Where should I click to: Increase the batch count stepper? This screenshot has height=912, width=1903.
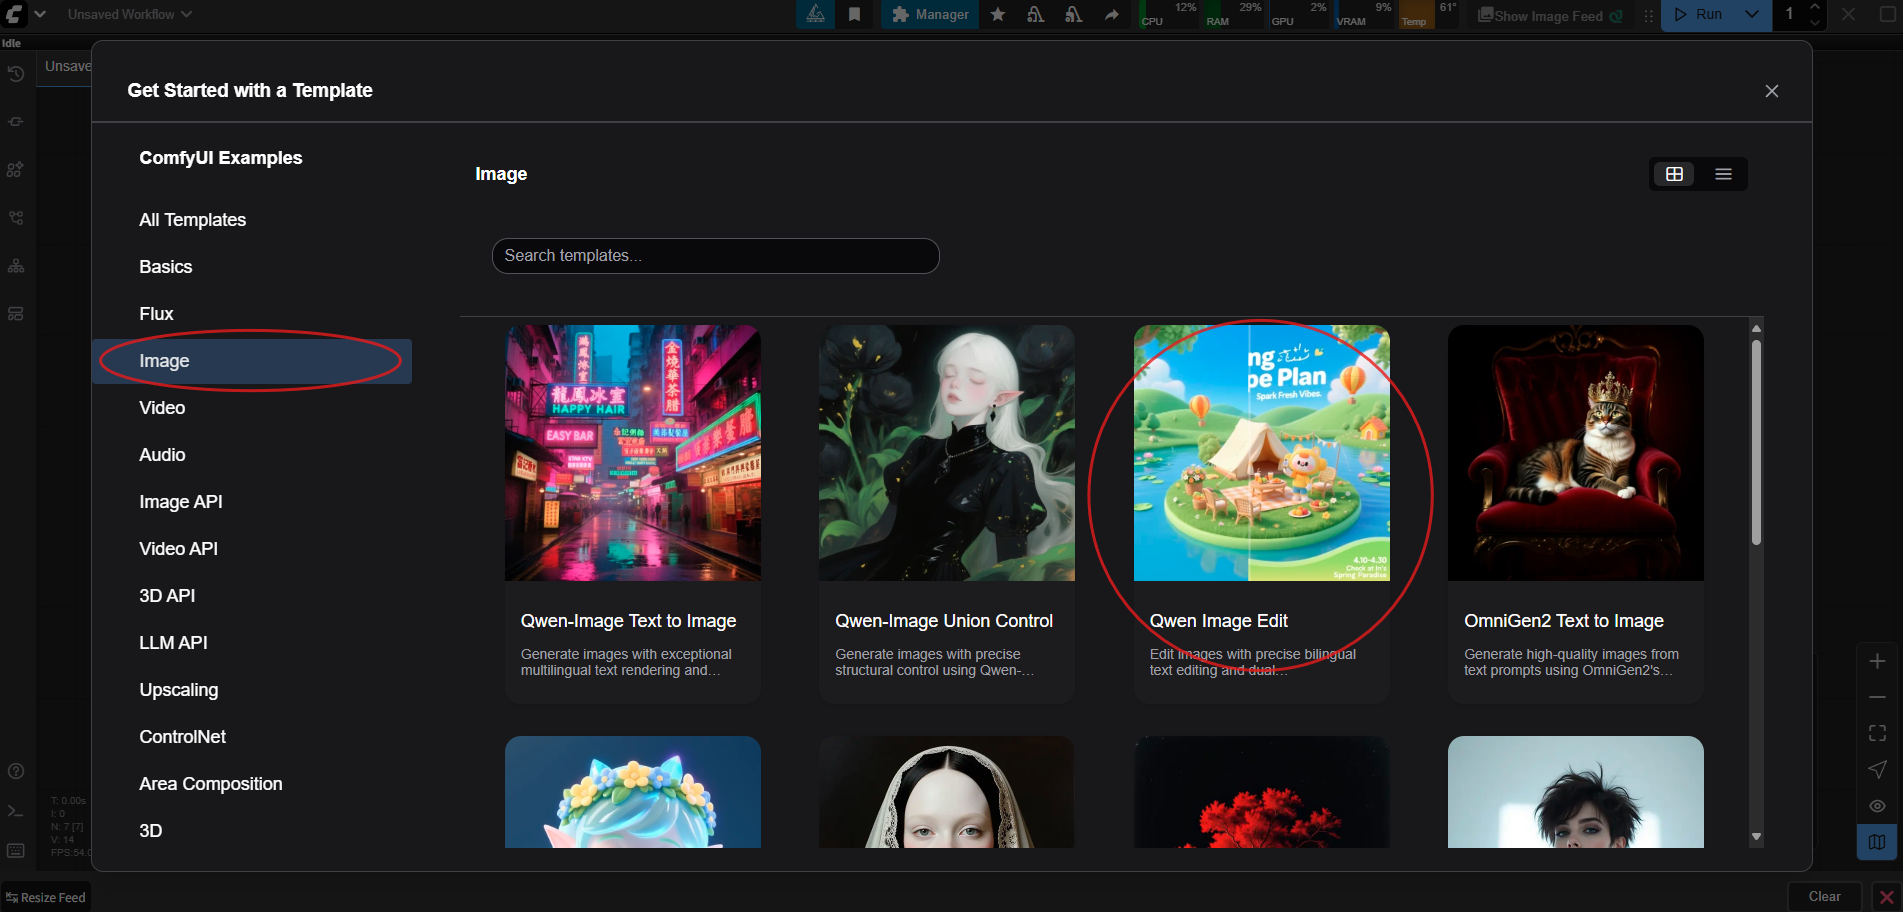tap(1815, 7)
